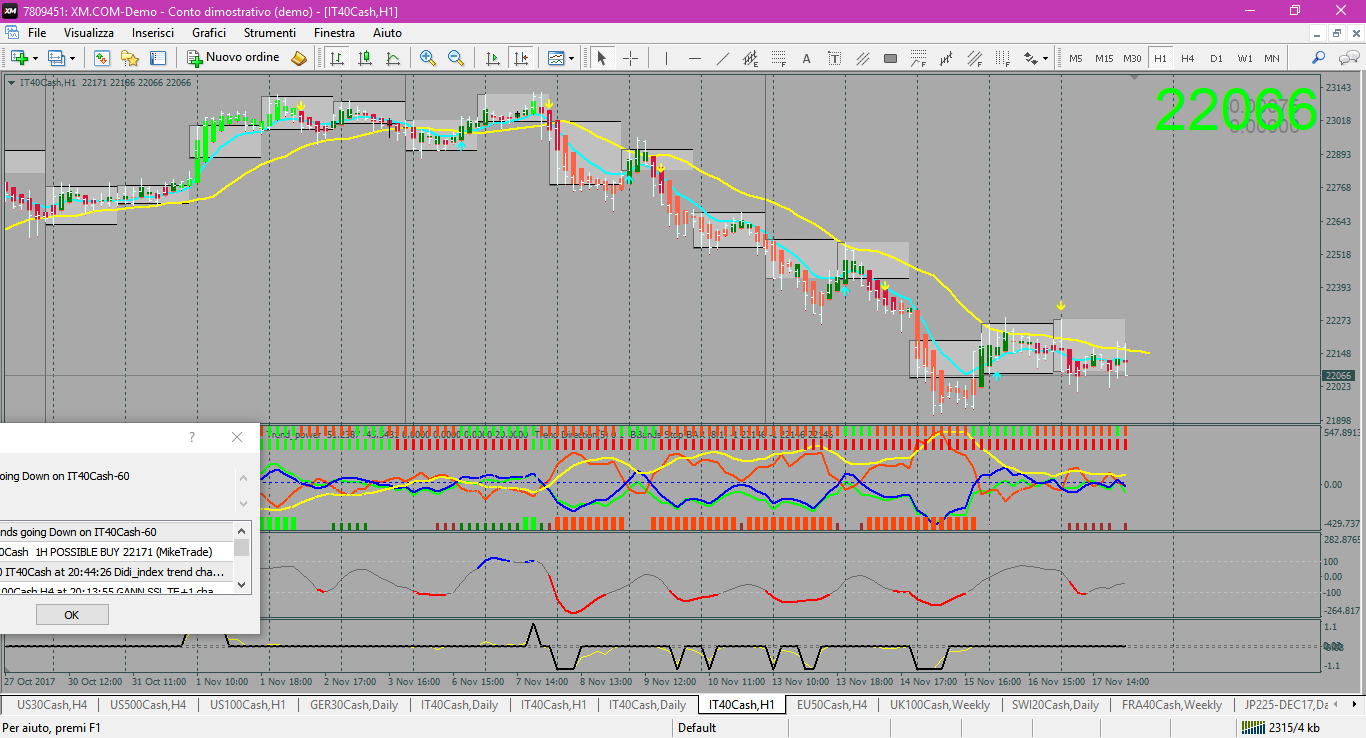
Task: Toggle chart shift from right border
Action: pyautogui.click(x=521, y=58)
